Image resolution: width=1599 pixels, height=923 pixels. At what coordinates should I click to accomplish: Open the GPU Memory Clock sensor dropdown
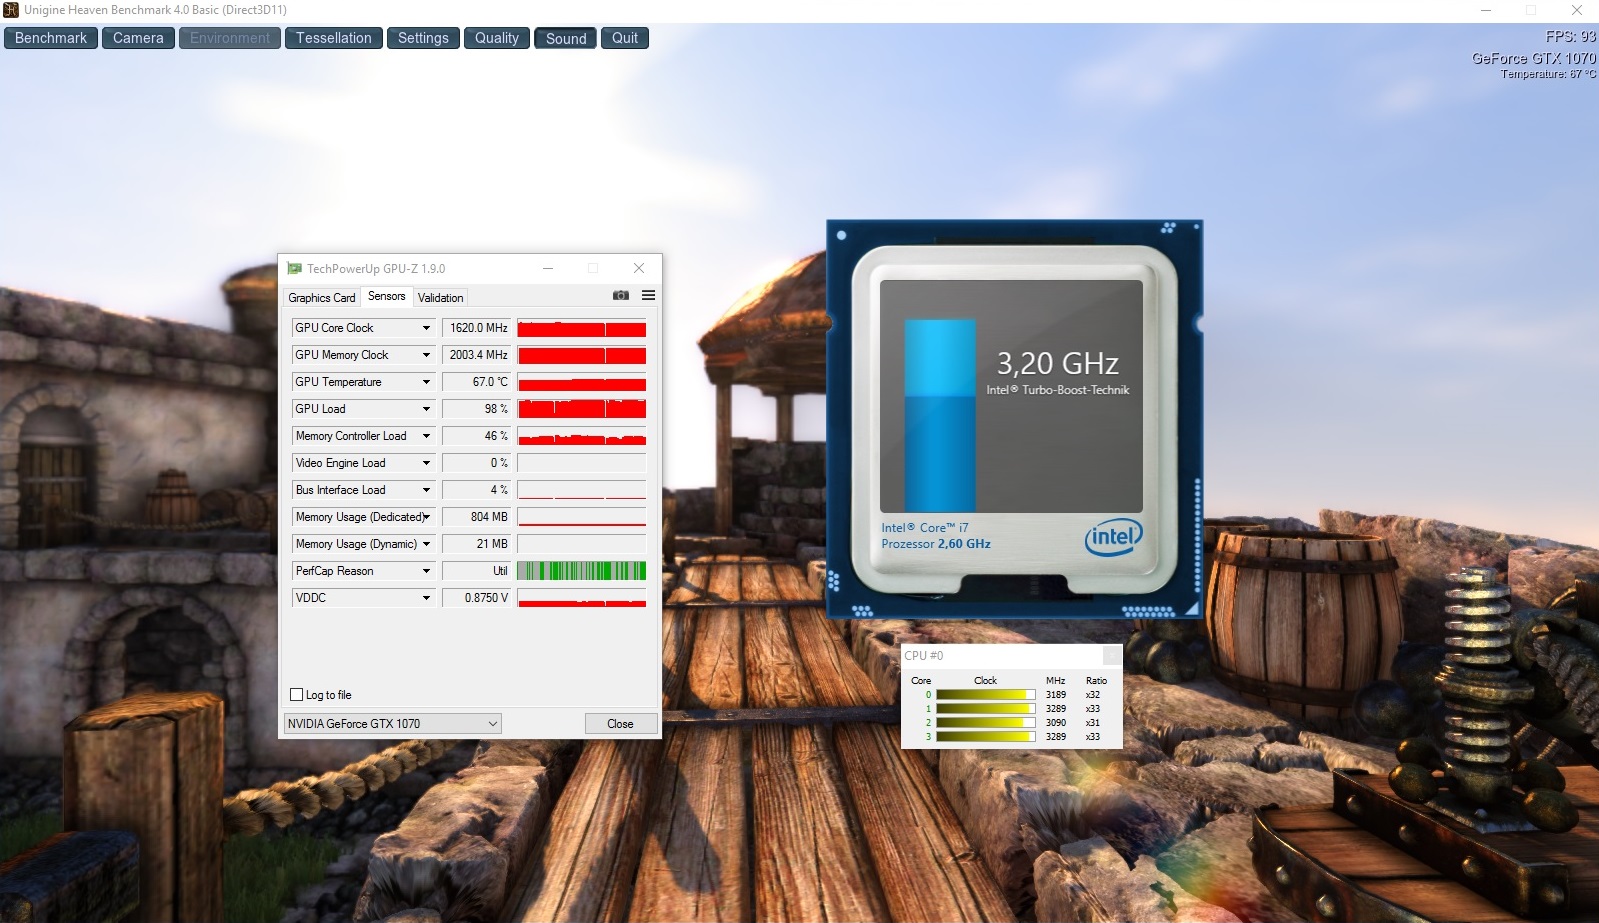(x=426, y=355)
